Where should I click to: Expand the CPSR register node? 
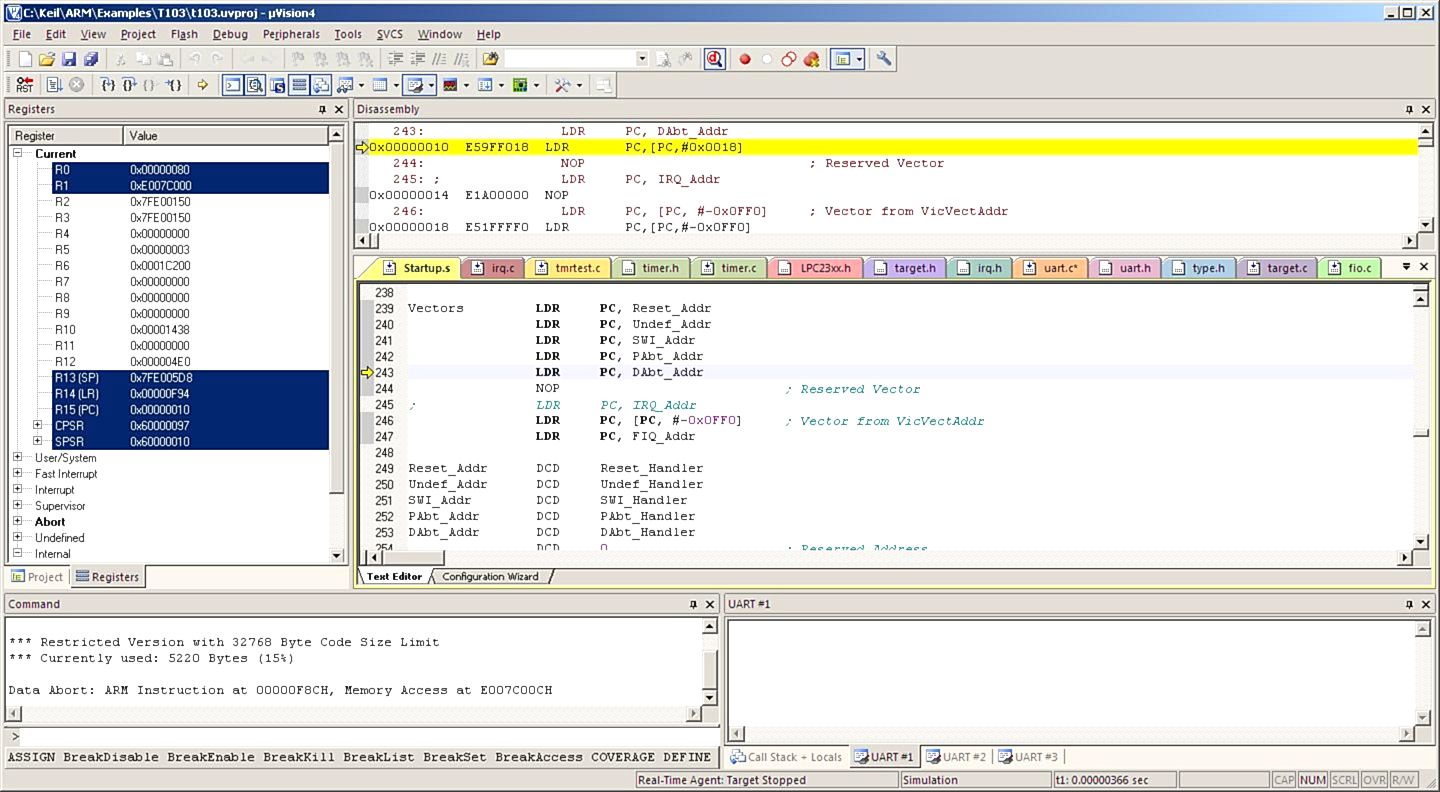[38, 426]
